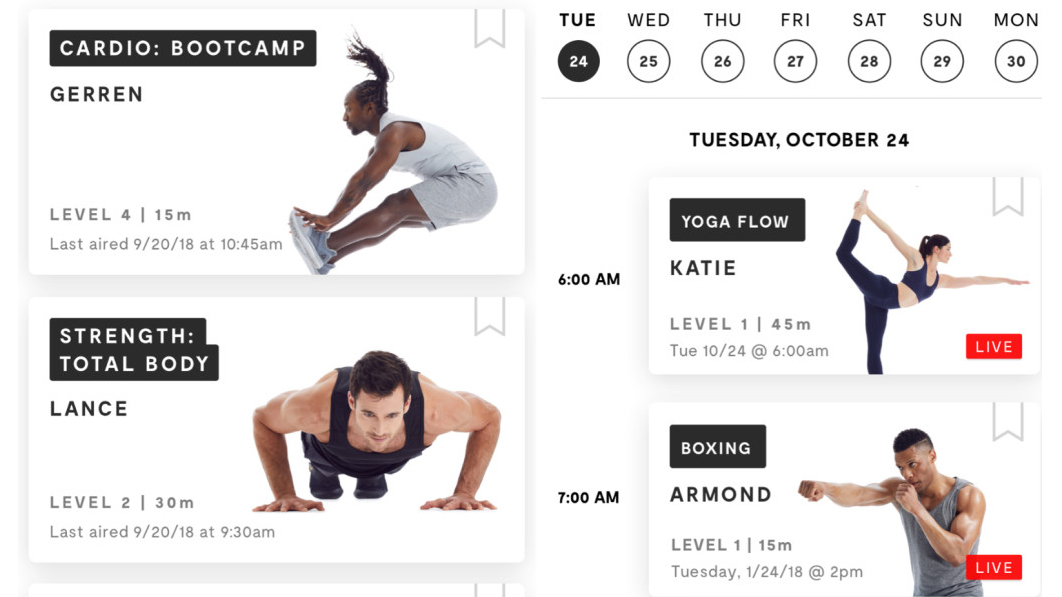
Task: Bookmark Katie's Yoga Flow class
Action: 1007,197
